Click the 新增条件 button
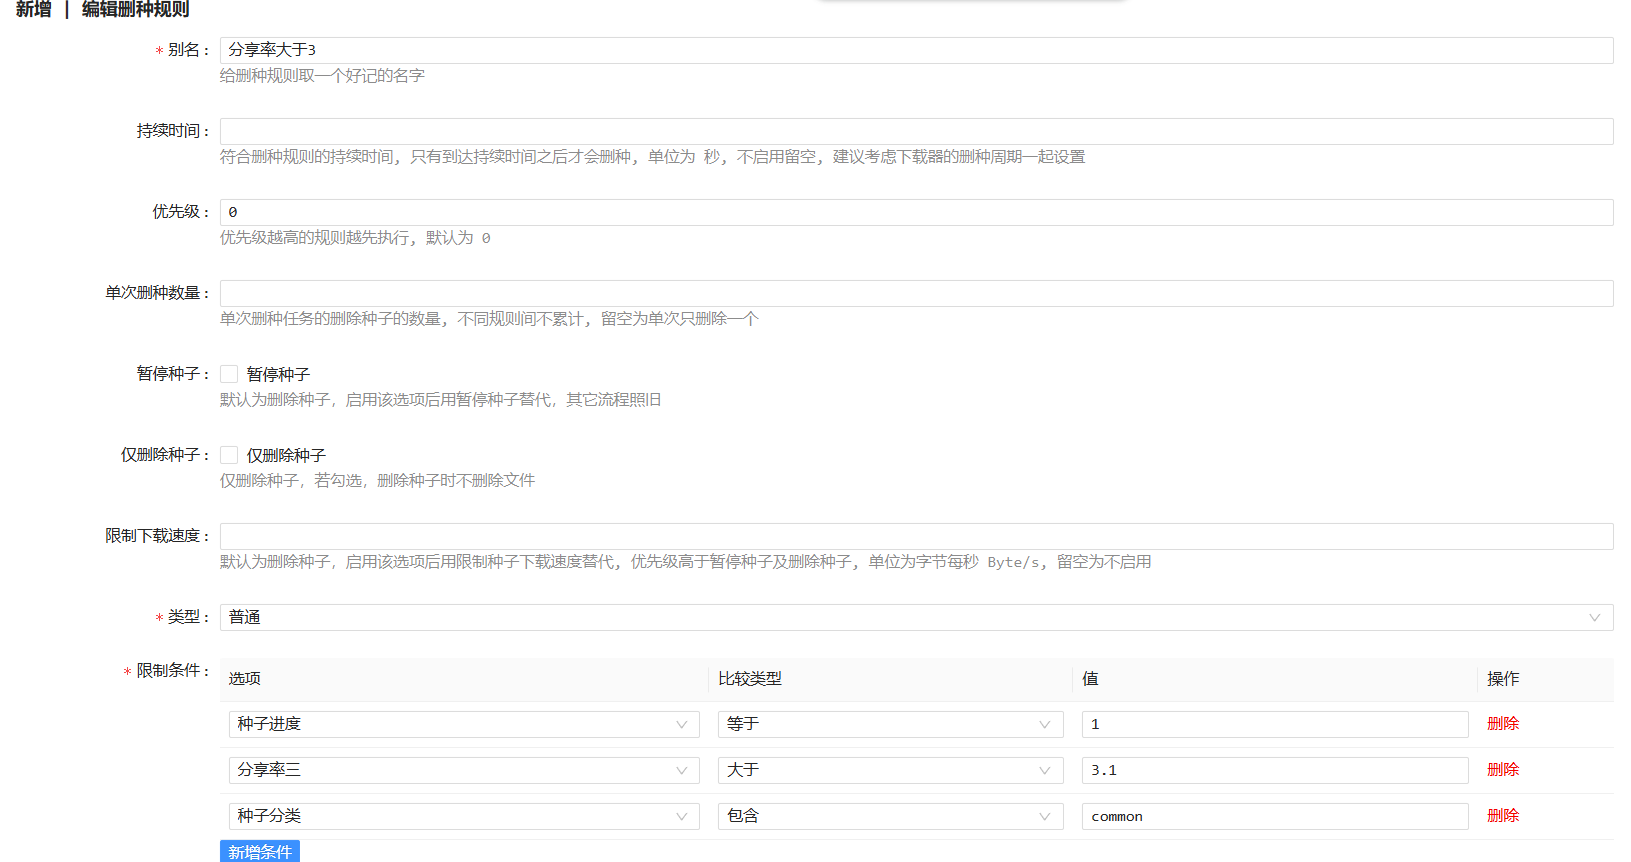This screenshot has width=1631, height=862. 259,851
